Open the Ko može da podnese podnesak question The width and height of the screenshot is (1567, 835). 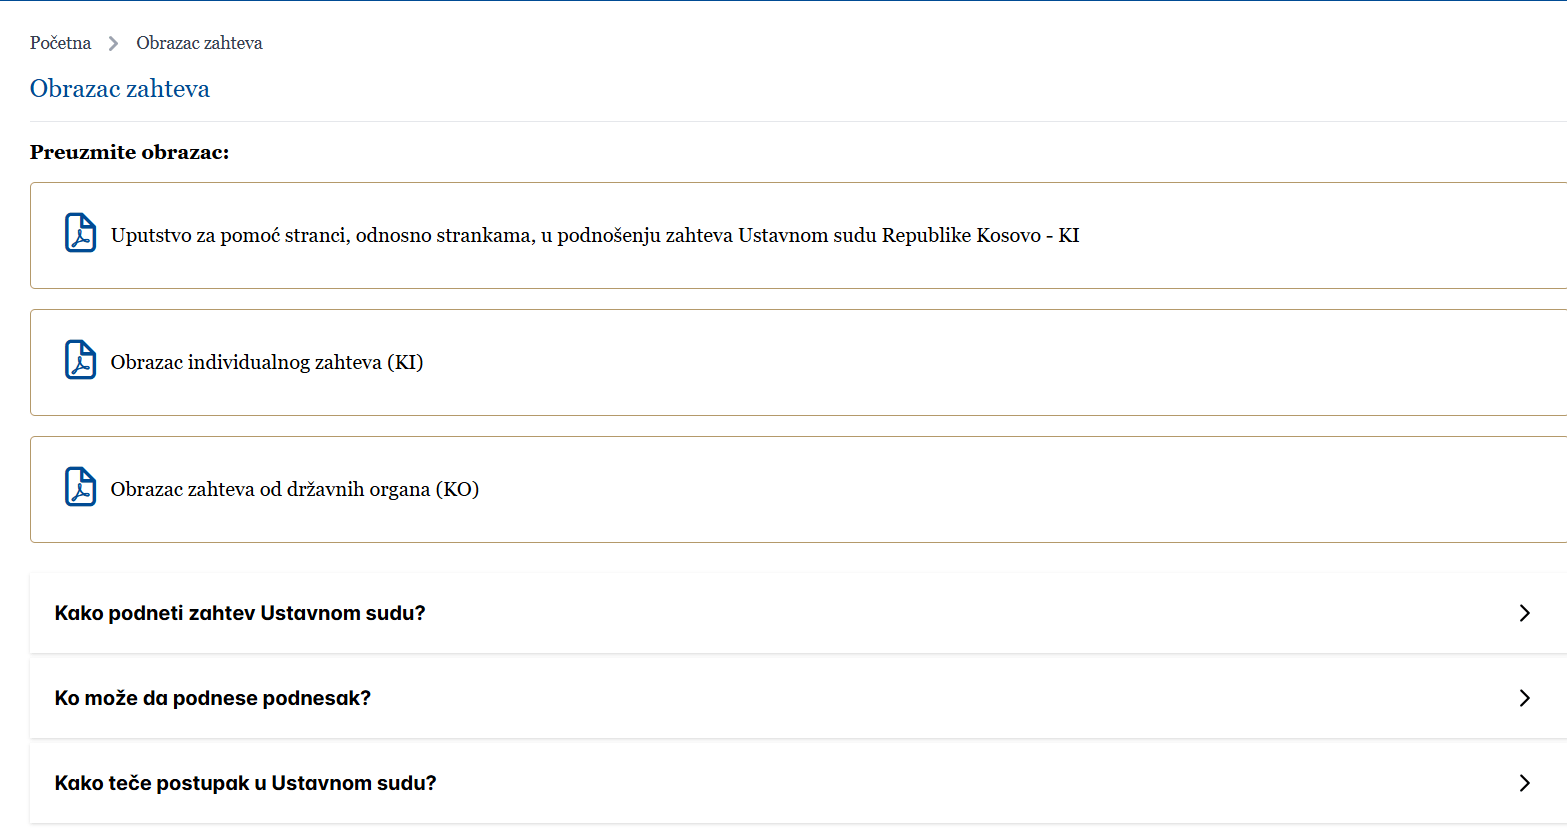(213, 698)
